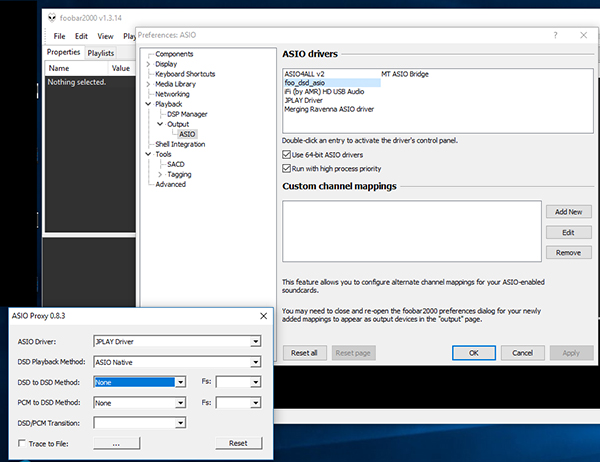600x462 pixels.
Task: Select the ASIO tree item
Action: (x=187, y=134)
